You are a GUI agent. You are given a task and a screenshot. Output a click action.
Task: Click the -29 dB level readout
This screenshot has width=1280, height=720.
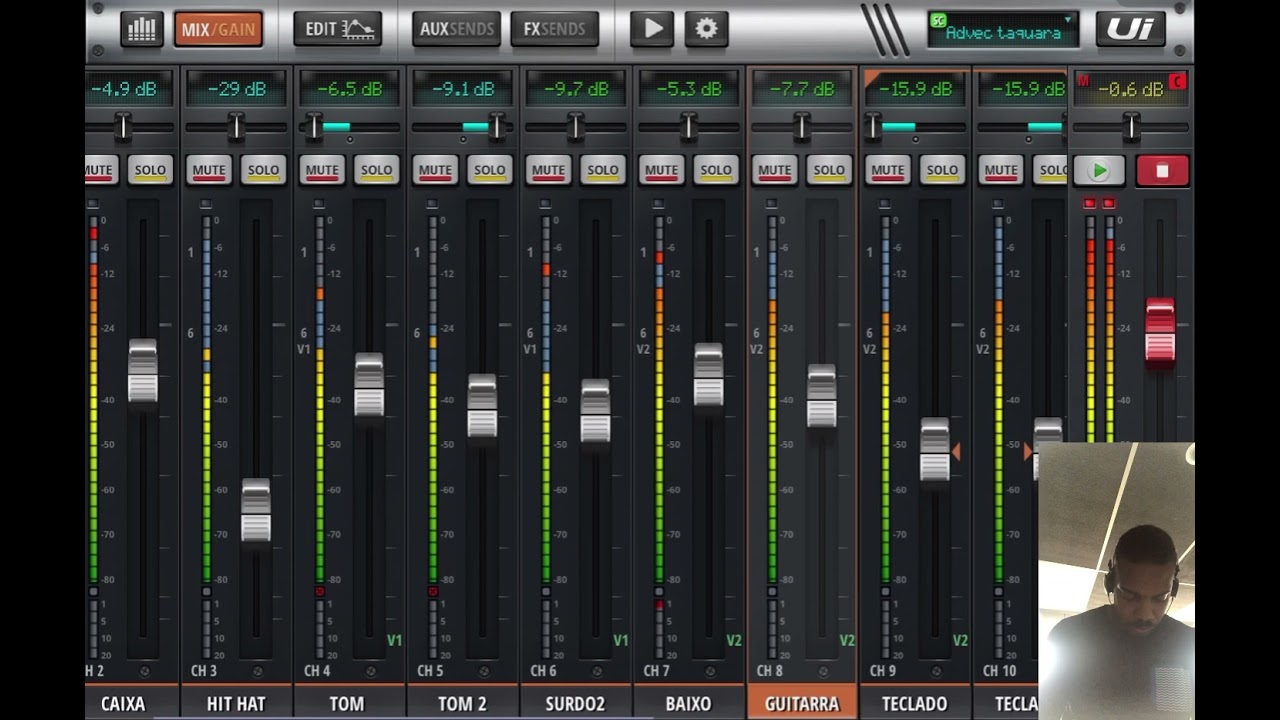[236, 89]
